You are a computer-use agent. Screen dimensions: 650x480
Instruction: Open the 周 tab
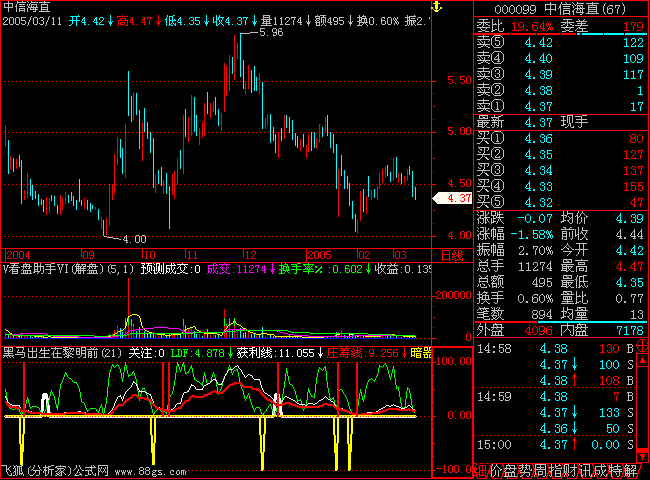(541, 471)
